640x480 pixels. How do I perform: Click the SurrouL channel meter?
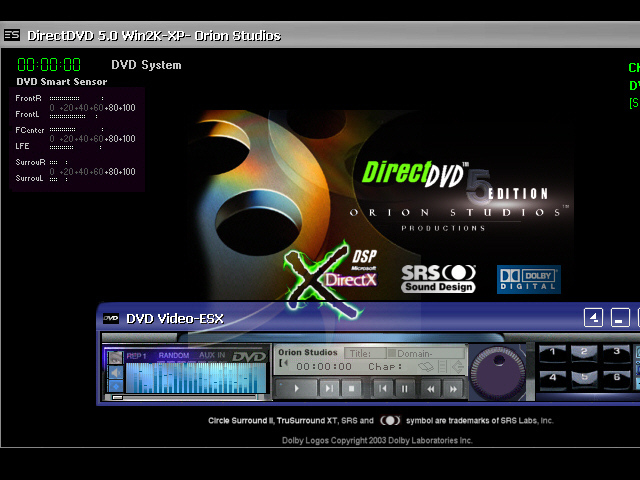(x=42, y=178)
